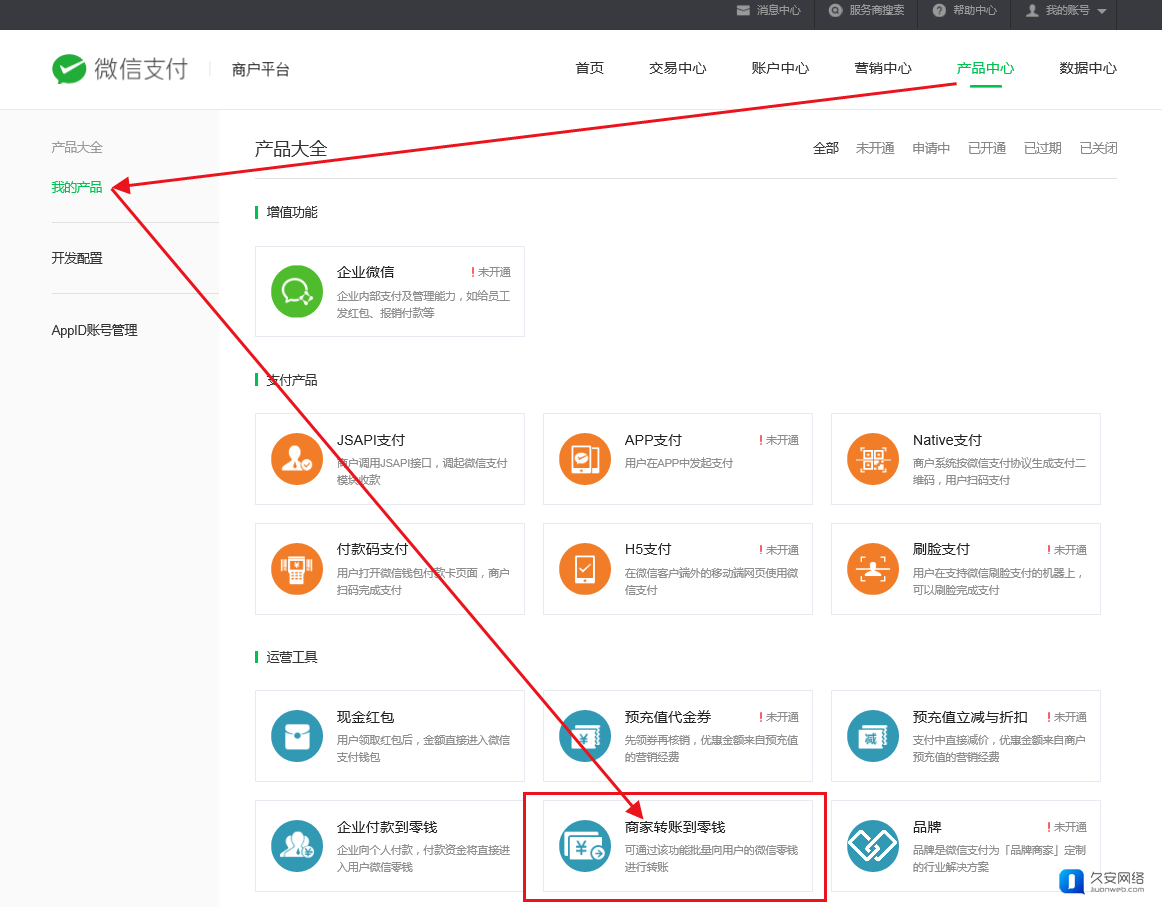
Task: Click the 付款码支付 orange scanner icon
Action: tap(296, 568)
